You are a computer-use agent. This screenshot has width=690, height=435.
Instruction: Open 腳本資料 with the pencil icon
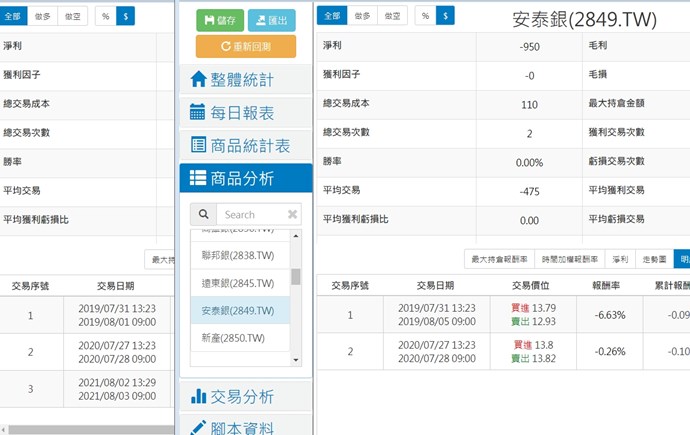tap(246, 427)
